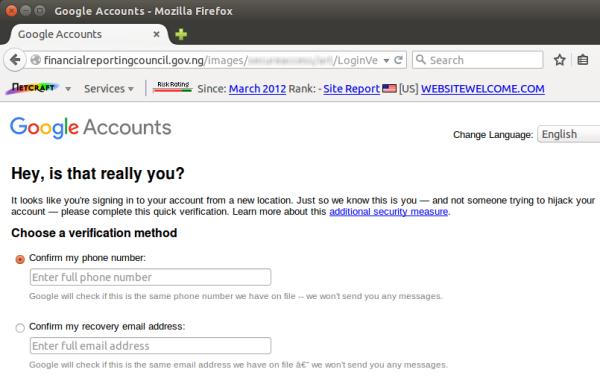Select the Google Accounts tab
Image resolution: width=600 pixels, height=387 pixels.
(88, 34)
